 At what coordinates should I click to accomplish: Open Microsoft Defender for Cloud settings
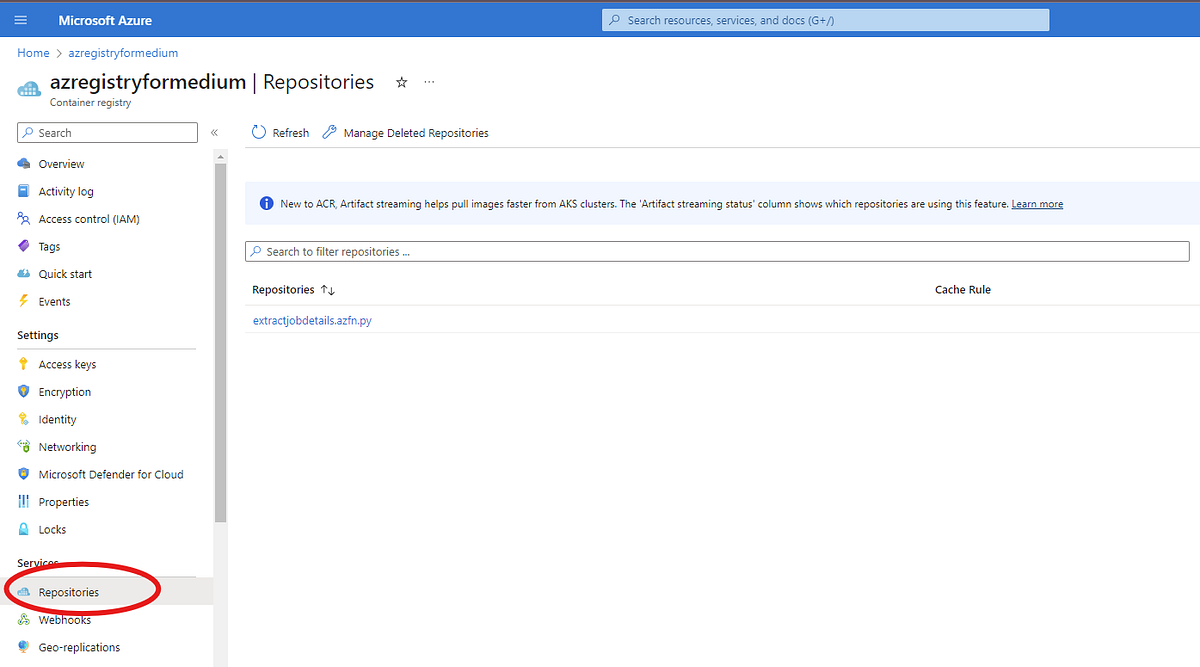pos(111,473)
